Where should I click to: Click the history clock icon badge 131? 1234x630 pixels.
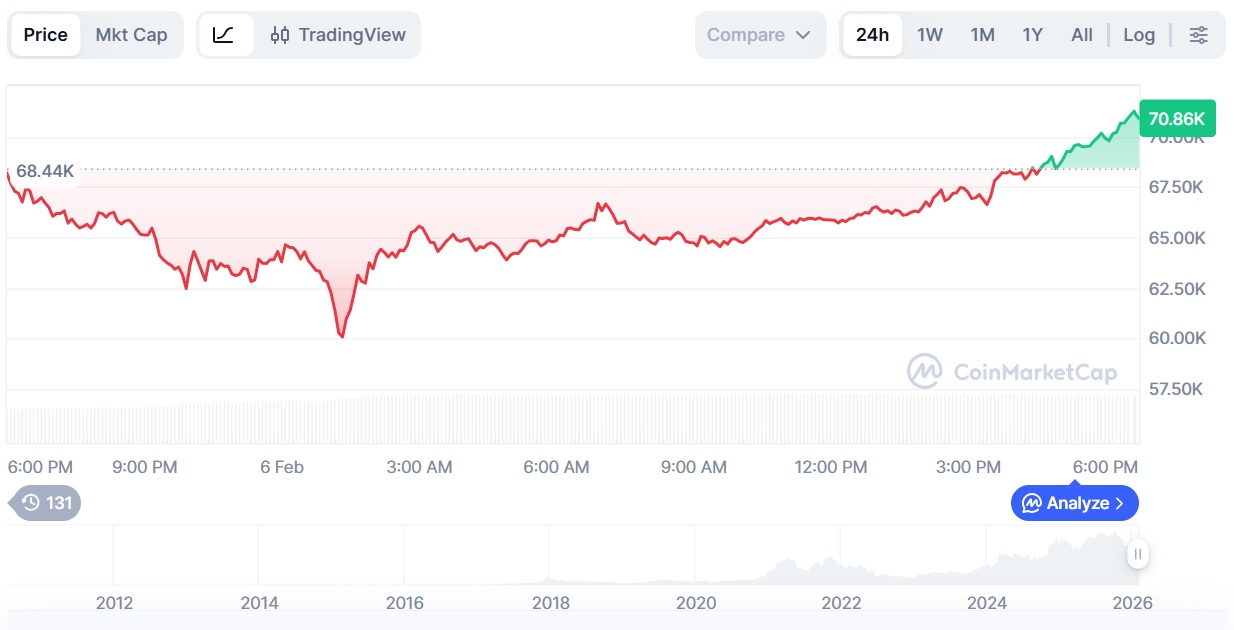(x=46, y=503)
